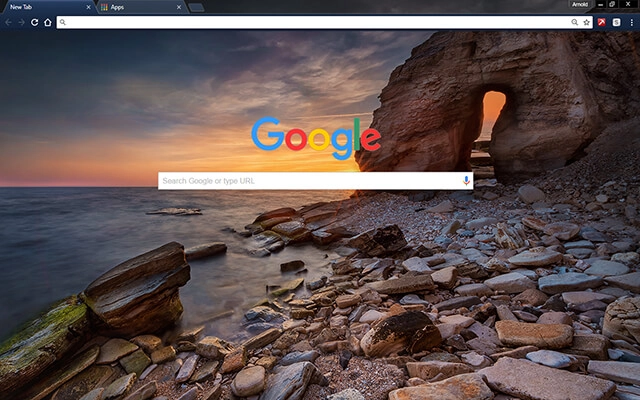Image resolution: width=640 pixels, height=400 pixels.
Task: Close the Chrome window
Action: [x=628, y=4]
